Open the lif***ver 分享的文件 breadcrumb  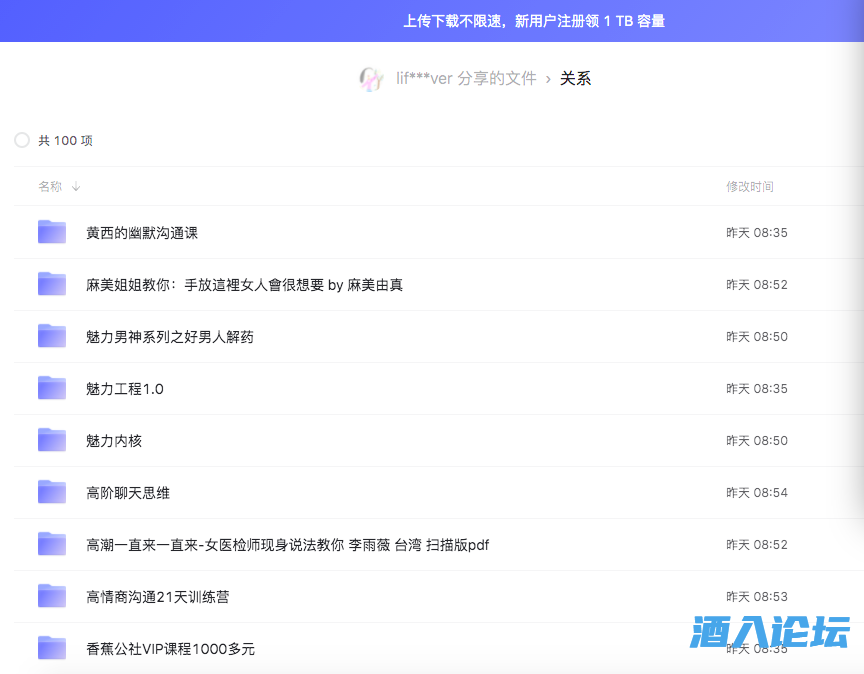point(465,79)
